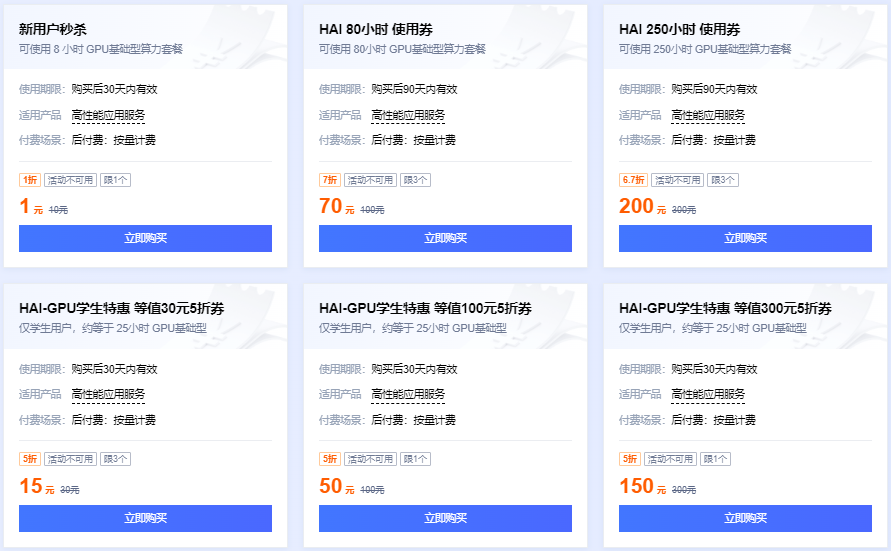Click 限3个 tag on HAI 80小时 card
Image resolution: width=891 pixels, height=551 pixels.
(x=415, y=180)
